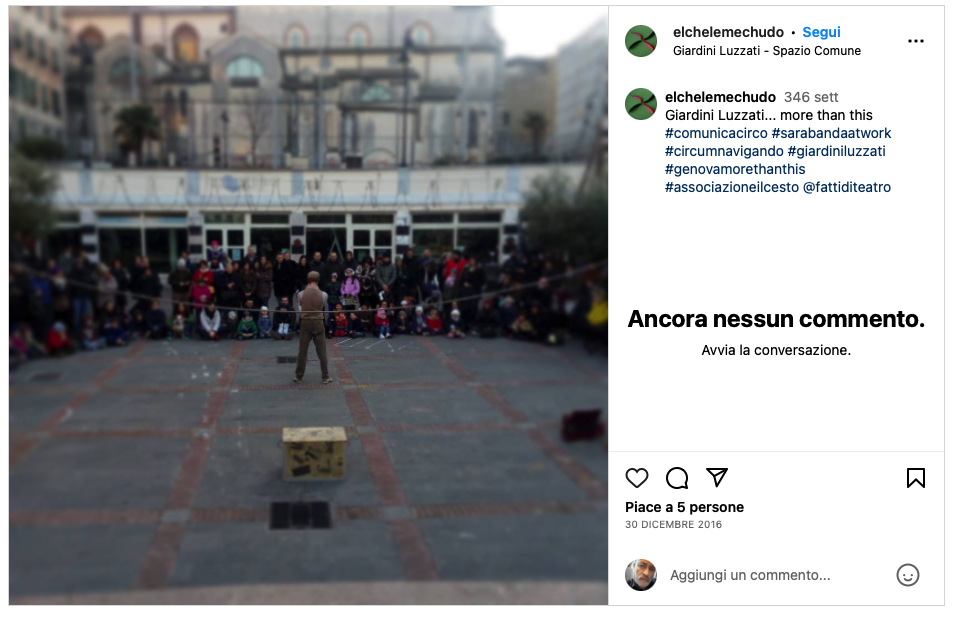Follow the account via Segui

click(x=821, y=32)
